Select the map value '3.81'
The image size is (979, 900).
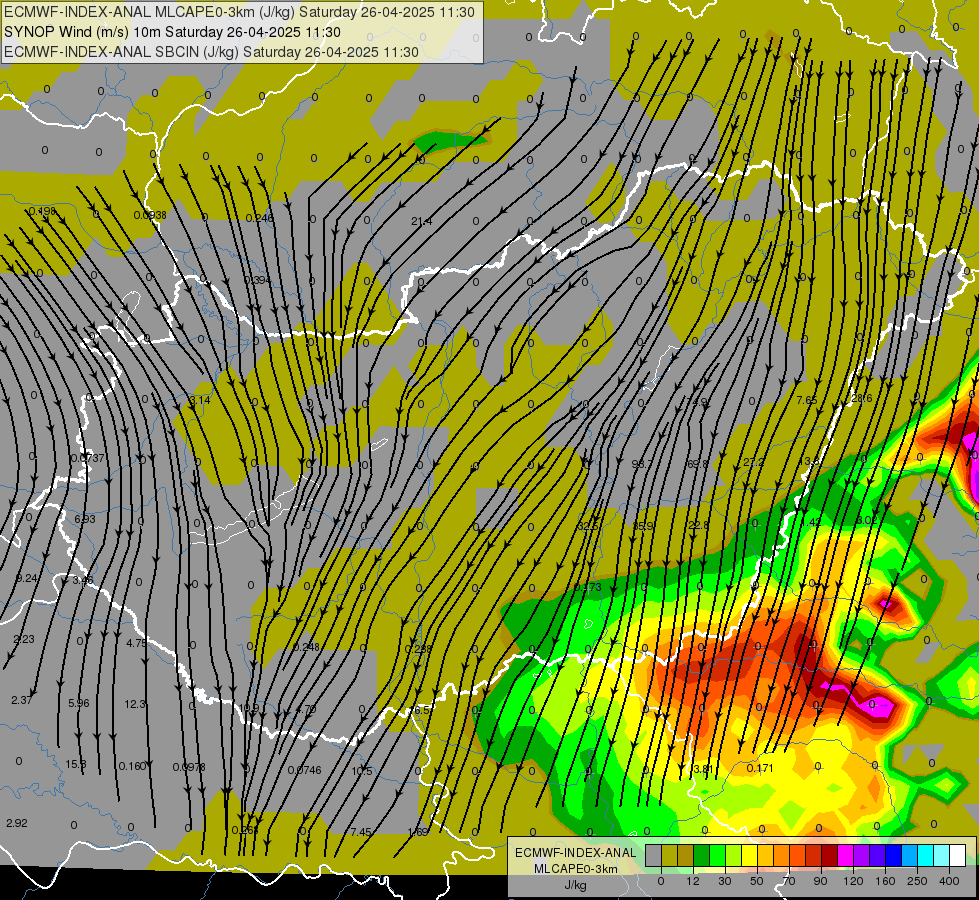[x=703, y=769]
